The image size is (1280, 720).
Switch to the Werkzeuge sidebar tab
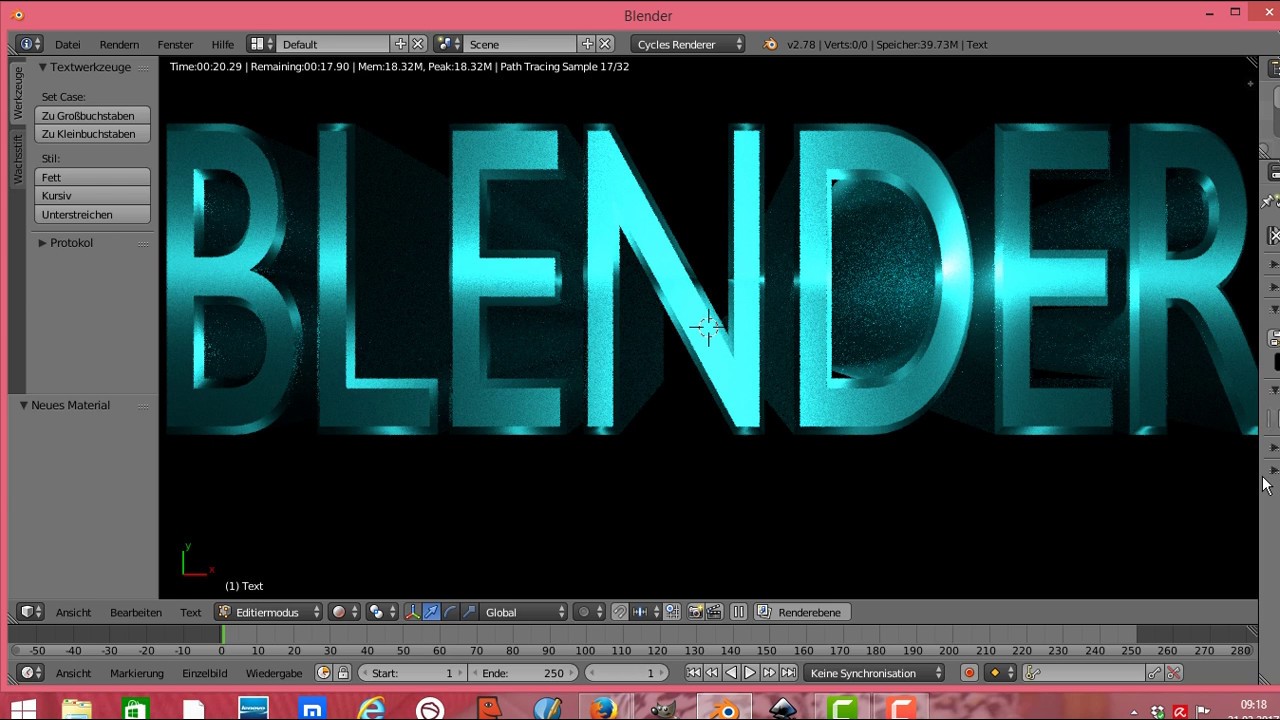click(x=17, y=92)
